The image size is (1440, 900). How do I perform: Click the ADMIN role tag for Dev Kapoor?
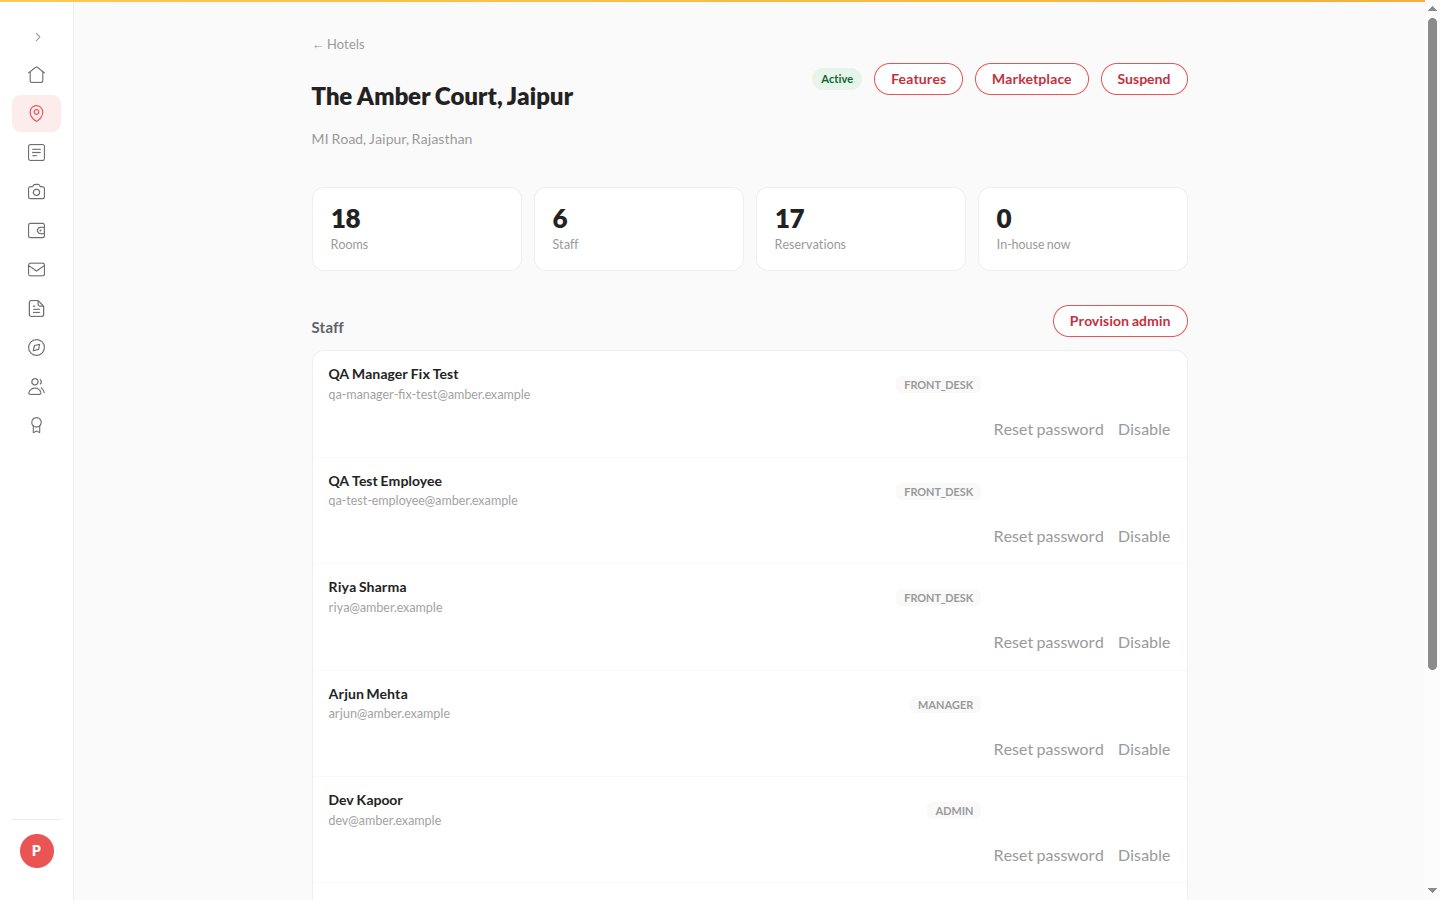pos(954,811)
